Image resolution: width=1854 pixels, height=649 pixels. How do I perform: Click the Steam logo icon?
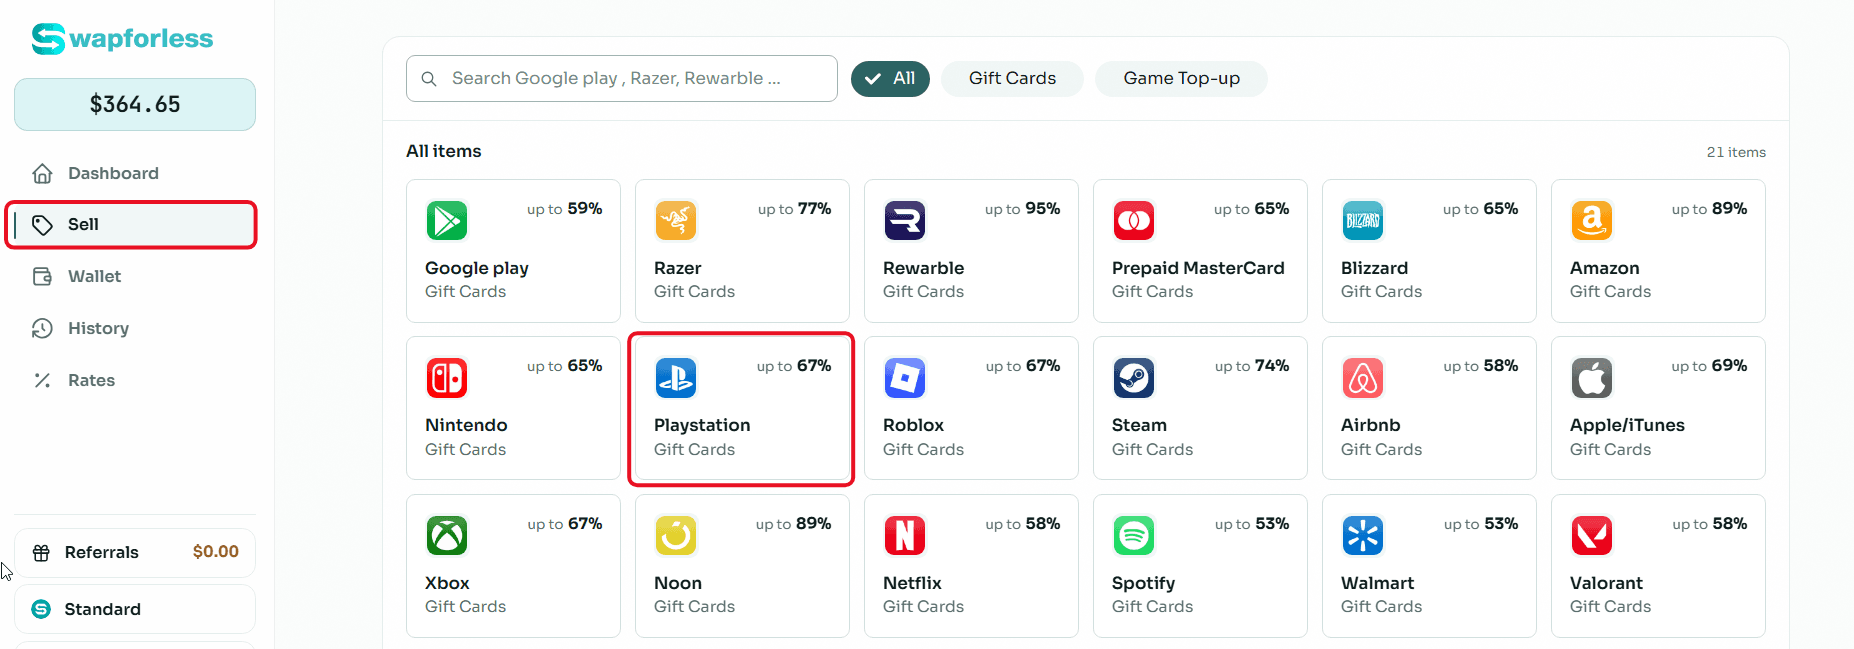coord(1134,378)
